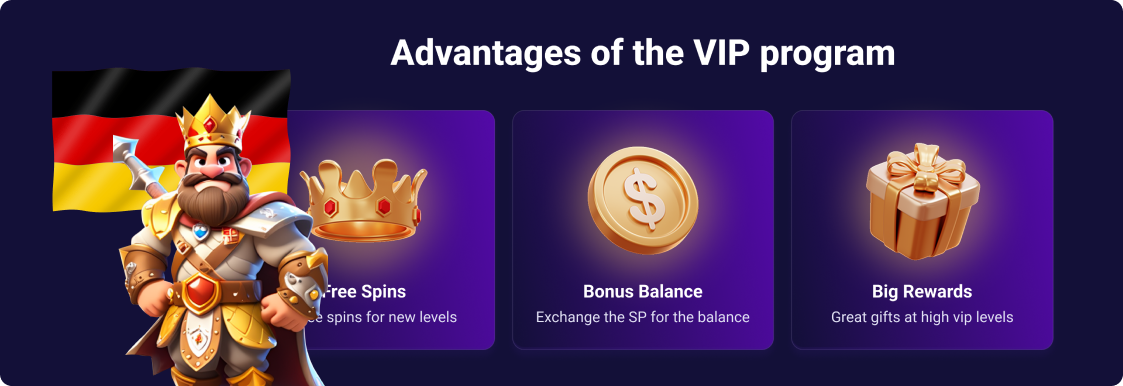1123x386 pixels.
Task: Click the golden crown icon
Action: 364,201
